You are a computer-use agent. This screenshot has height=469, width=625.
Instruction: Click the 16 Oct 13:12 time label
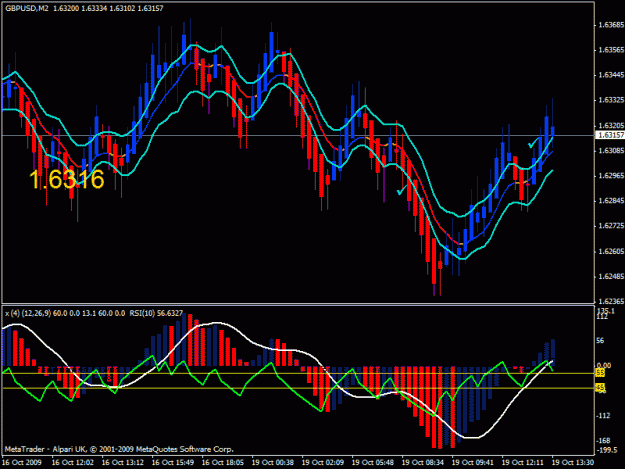point(123,463)
